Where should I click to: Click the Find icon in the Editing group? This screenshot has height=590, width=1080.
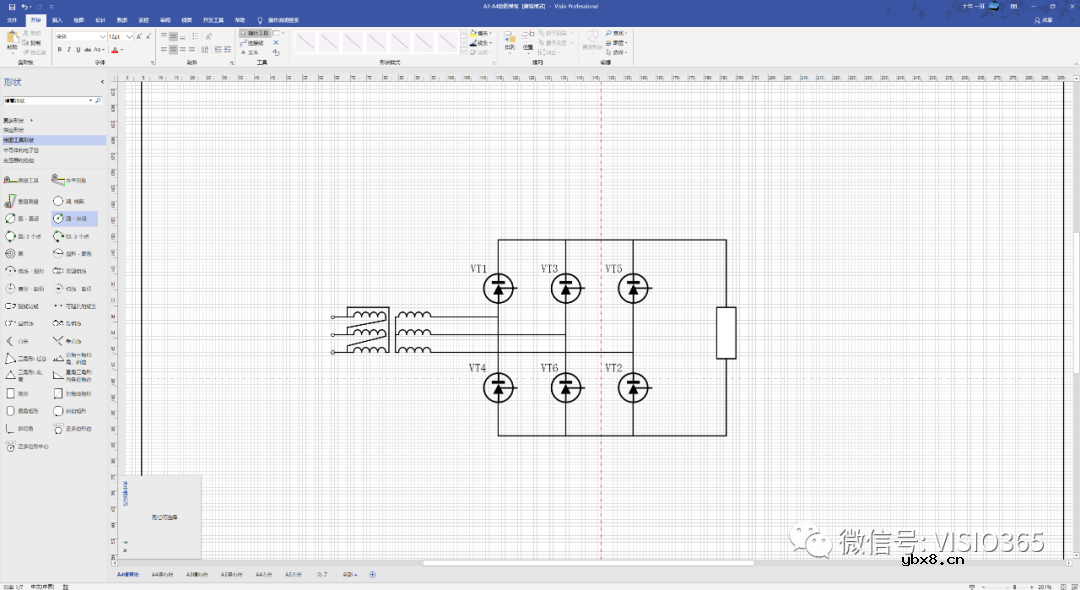[616, 33]
